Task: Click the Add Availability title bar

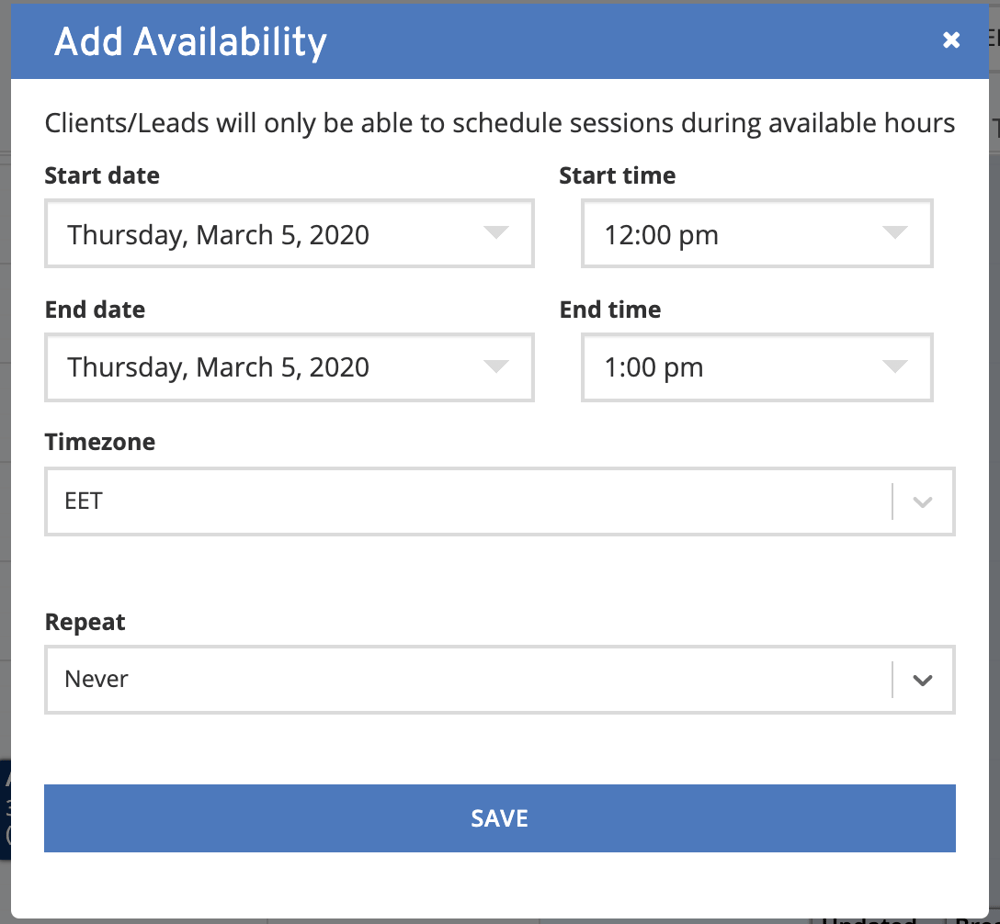Action: [190, 42]
